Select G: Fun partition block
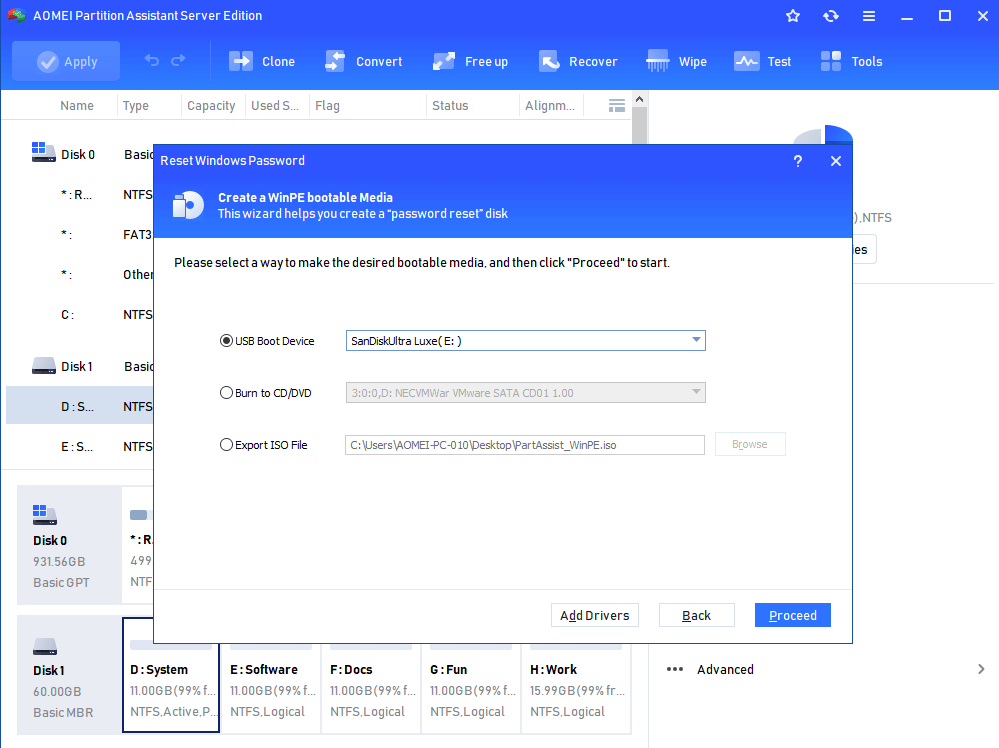The width and height of the screenshot is (999, 748). point(471,688)
